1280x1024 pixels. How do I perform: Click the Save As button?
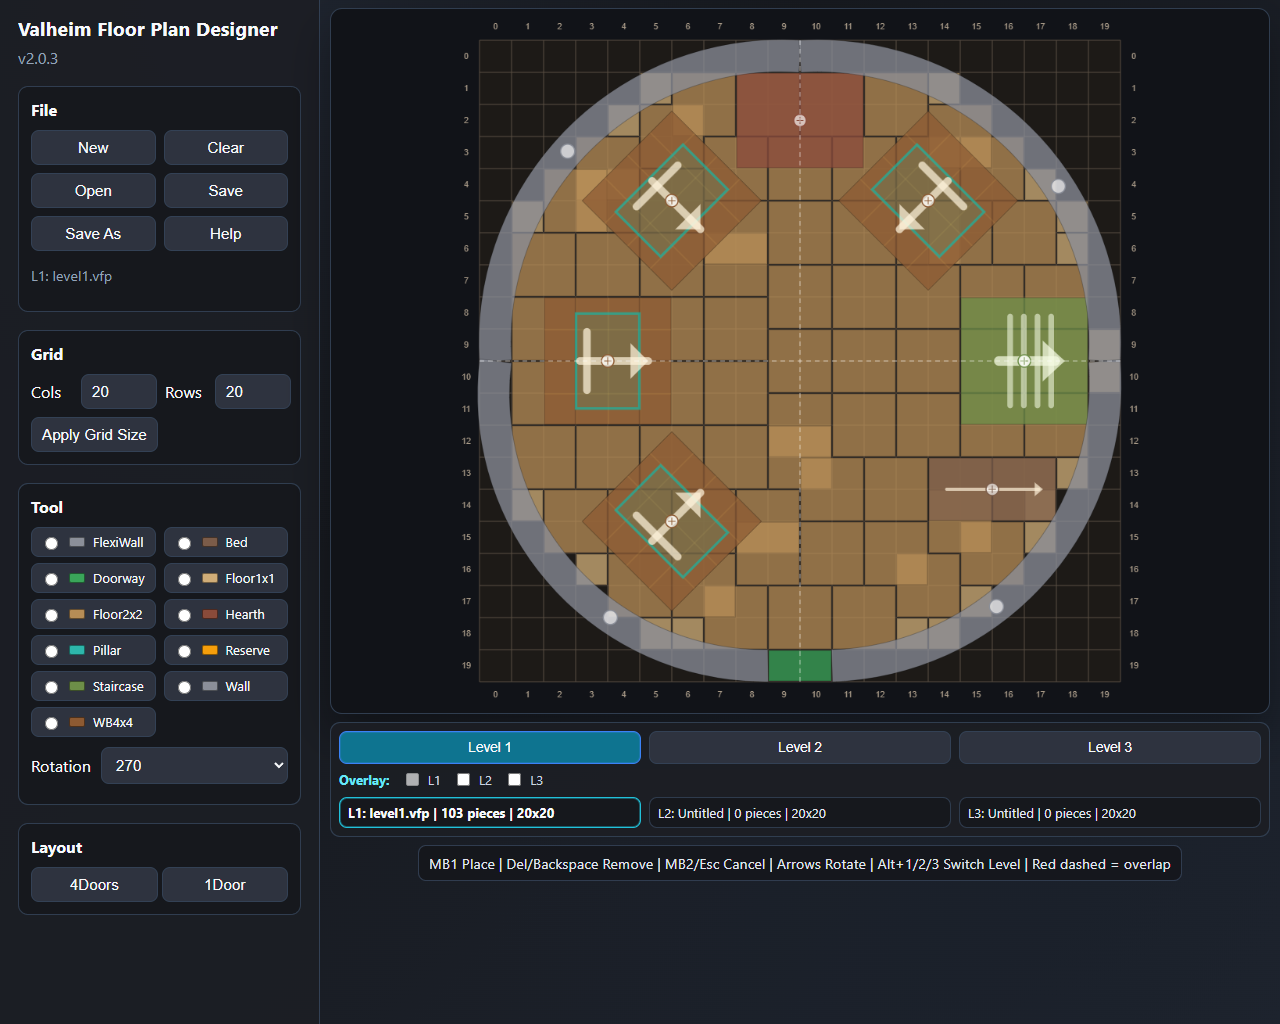93,234
